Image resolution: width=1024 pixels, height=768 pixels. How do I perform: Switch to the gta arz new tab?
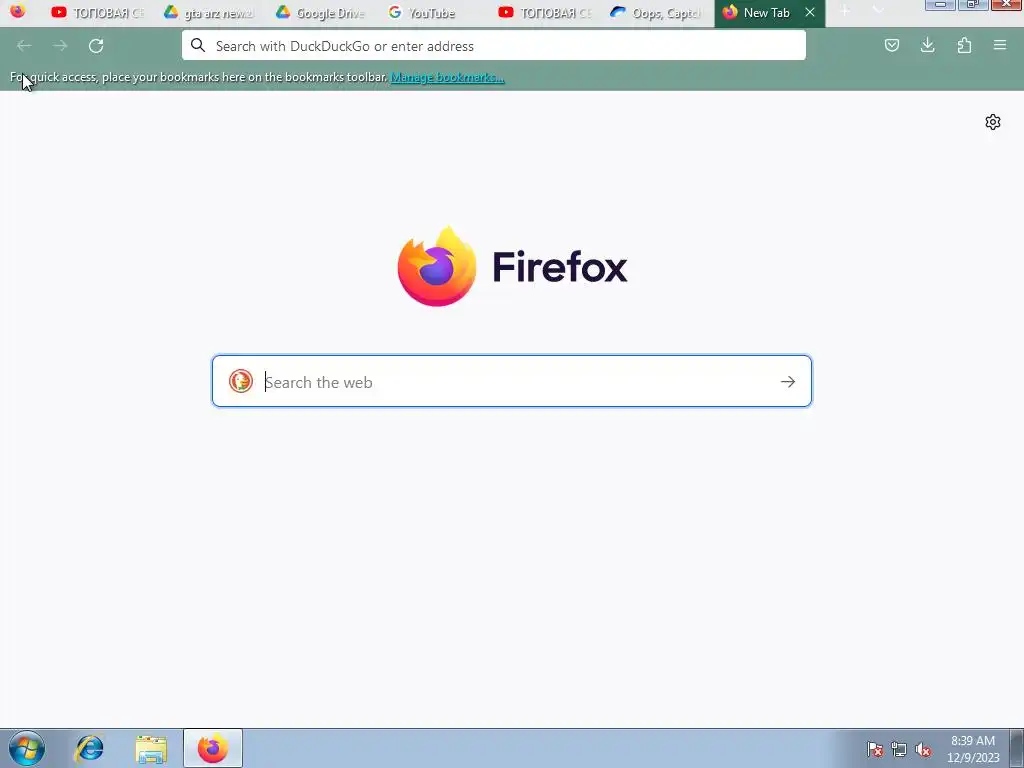click(209, 12)
